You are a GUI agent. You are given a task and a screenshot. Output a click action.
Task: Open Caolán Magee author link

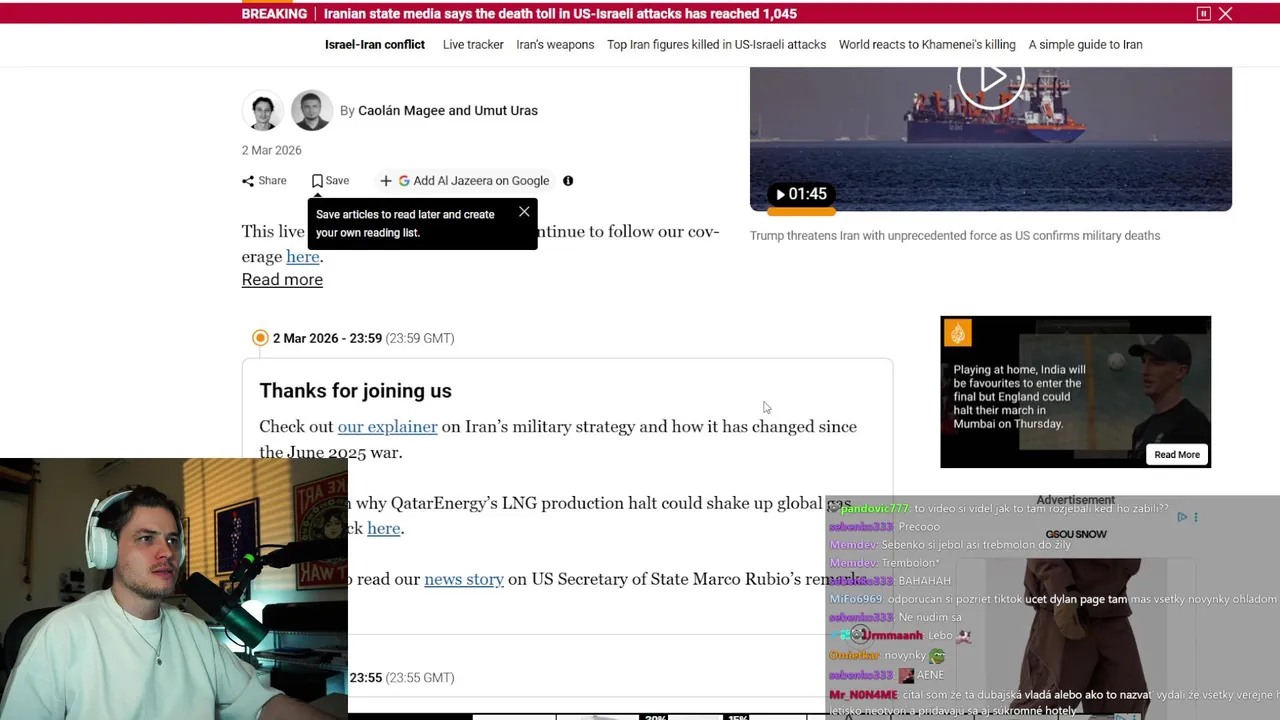402,111
